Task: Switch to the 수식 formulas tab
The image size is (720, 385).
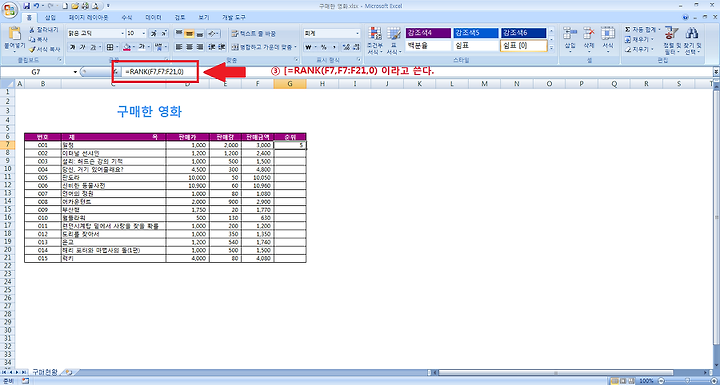Action: point(127,17)
